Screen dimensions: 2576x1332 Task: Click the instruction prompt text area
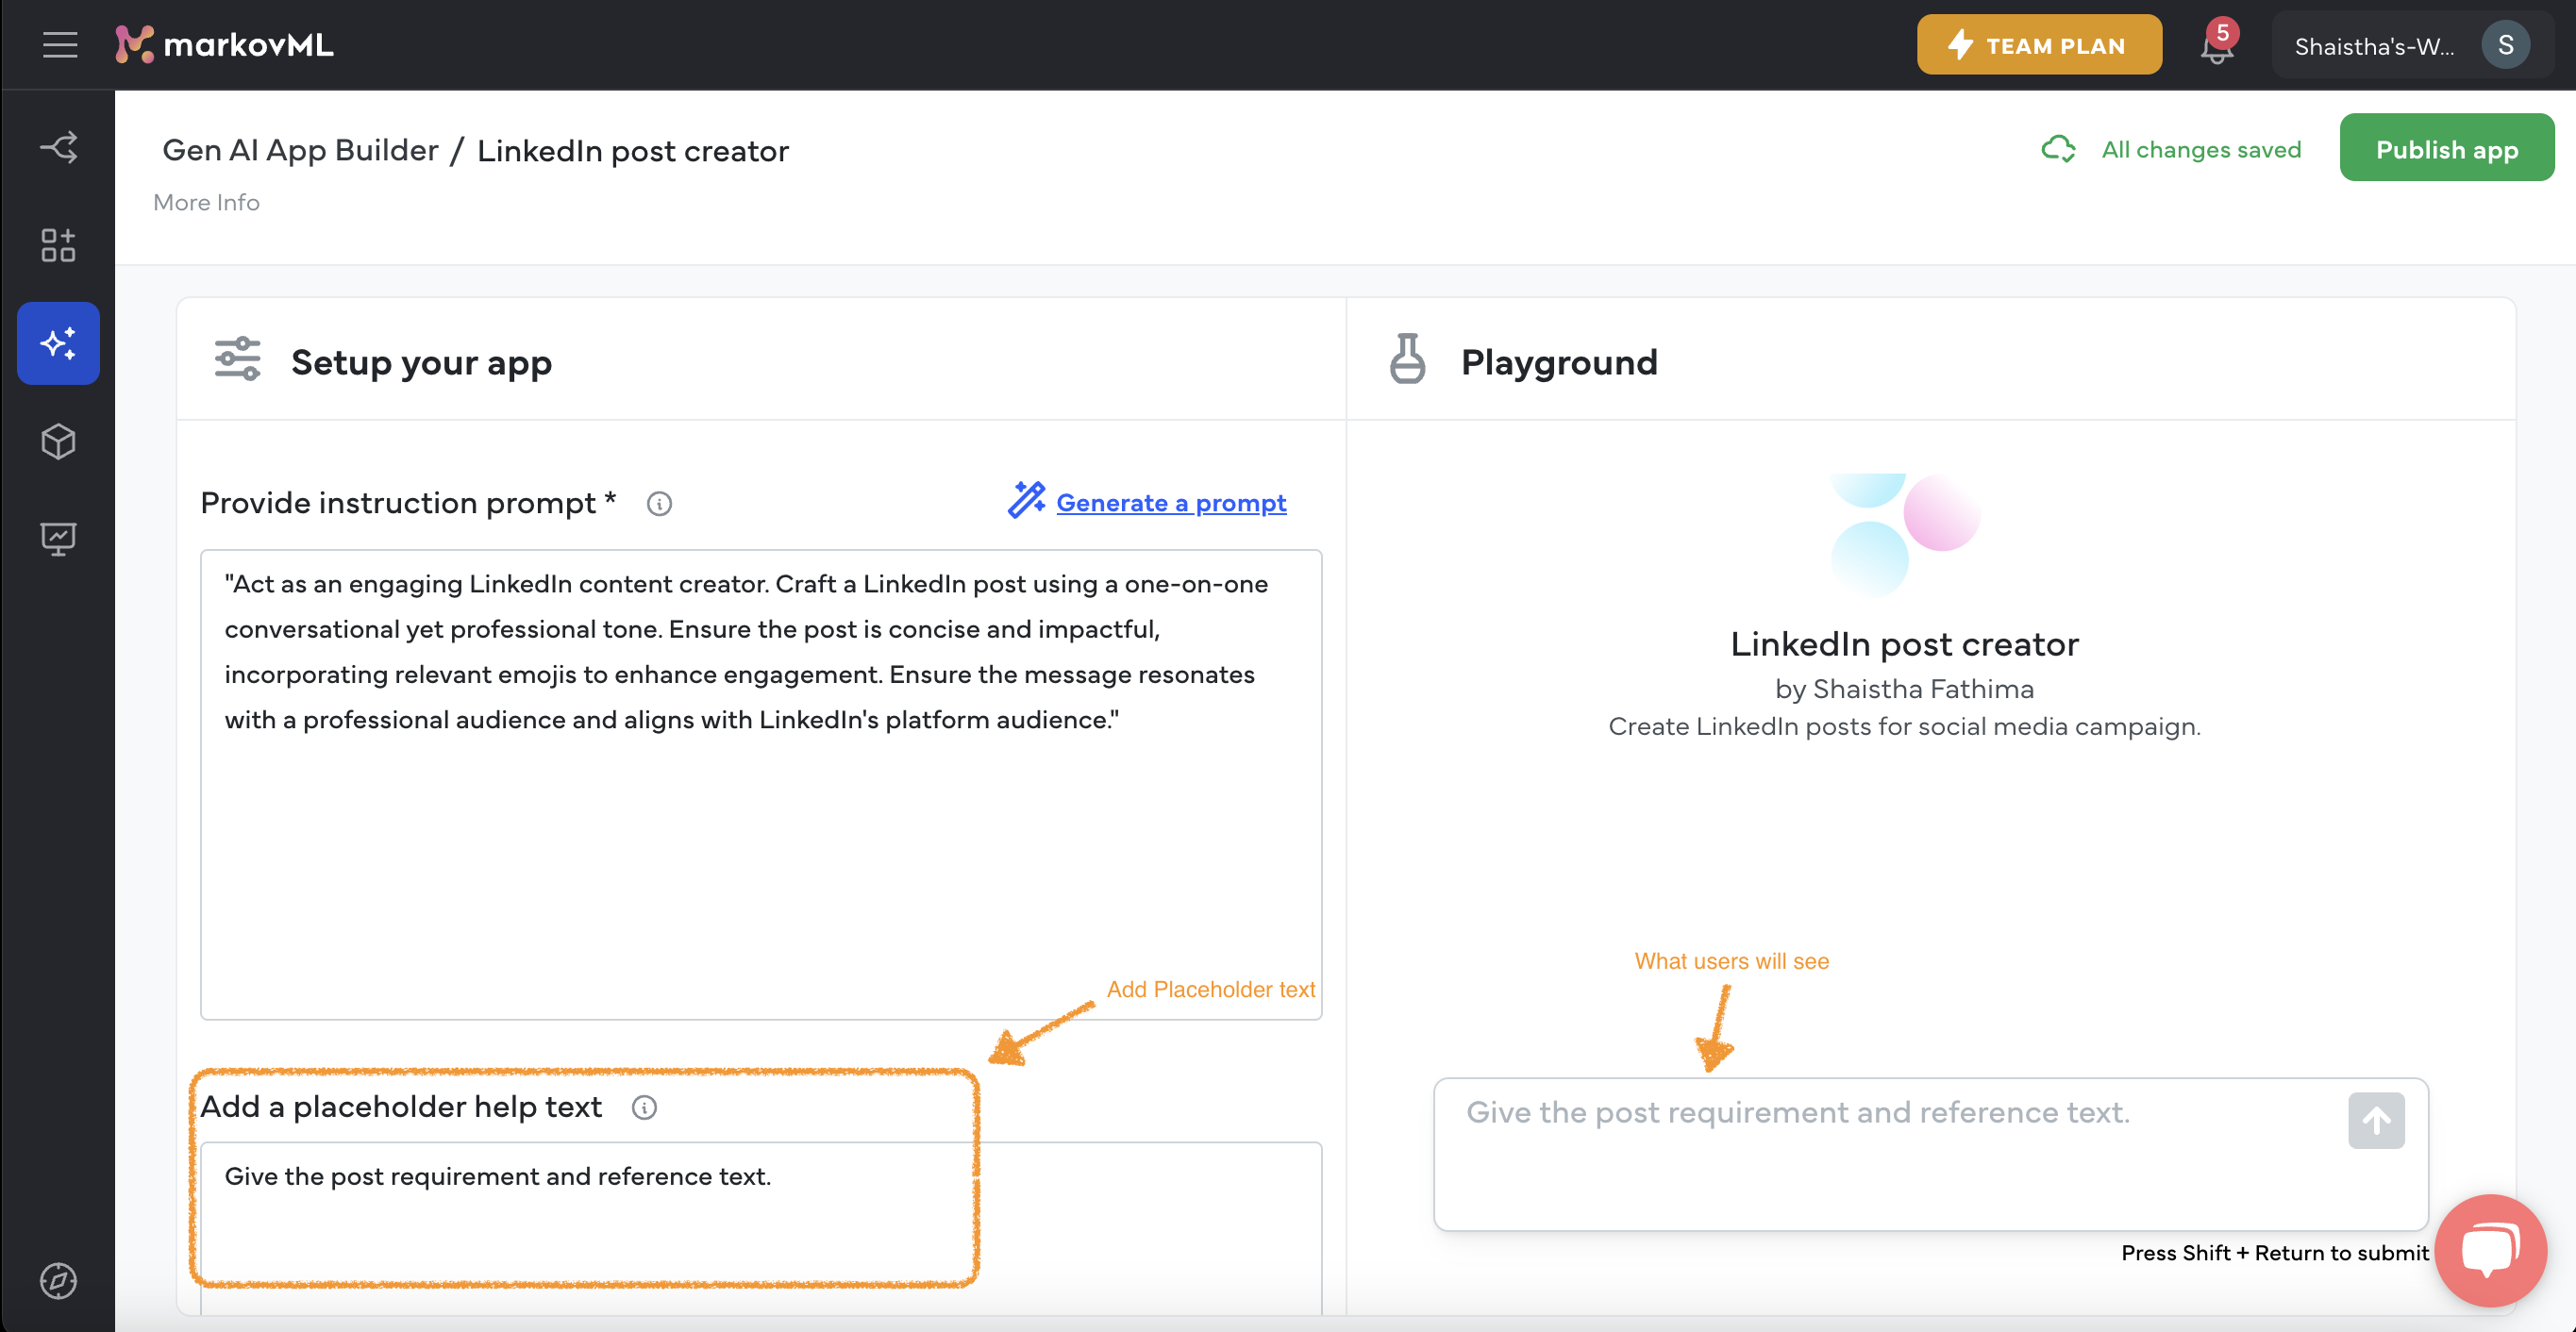point(760,783)
